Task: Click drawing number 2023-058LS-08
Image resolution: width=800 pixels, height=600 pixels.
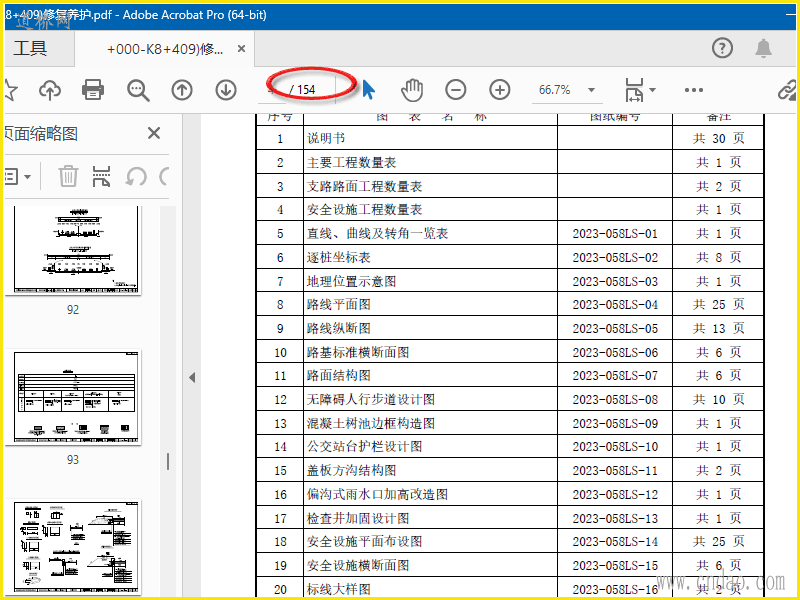Action: pos(615,399)
